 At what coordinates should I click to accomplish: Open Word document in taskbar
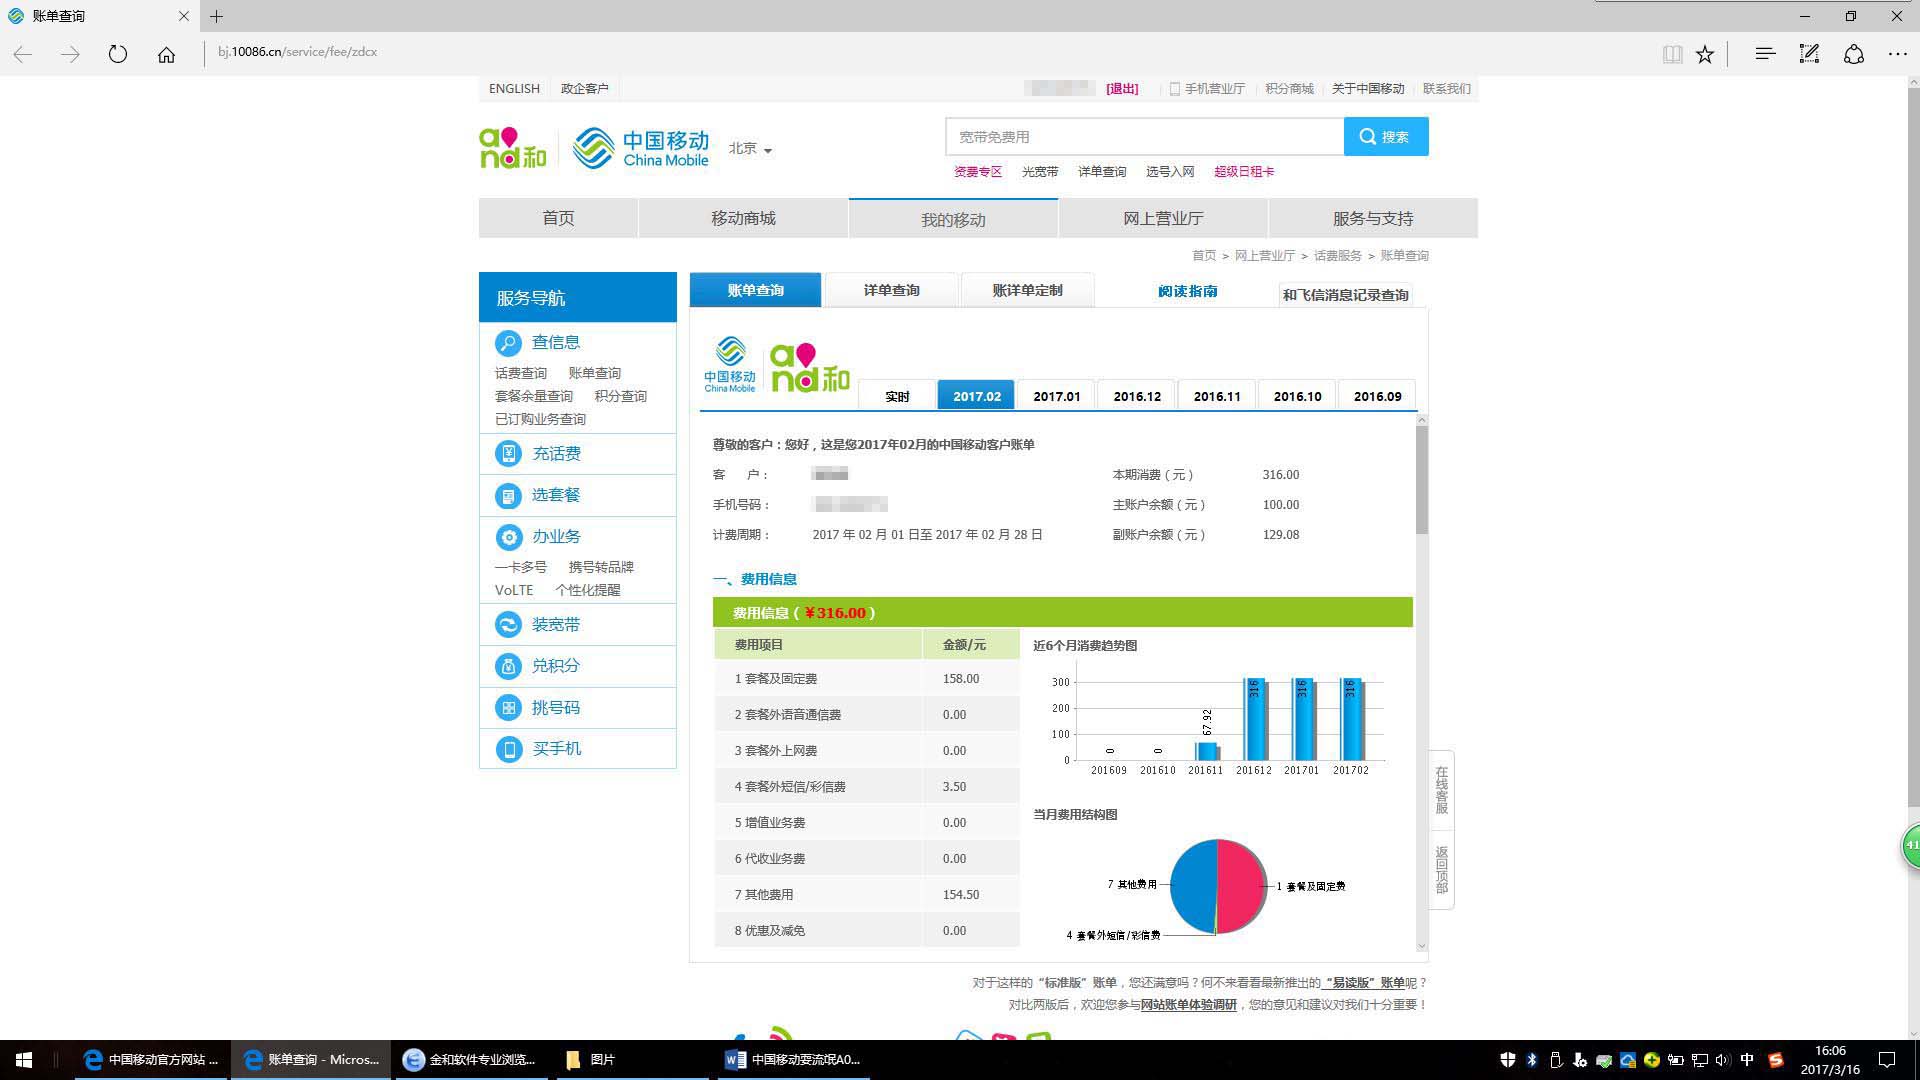pyautogui.click(x=795, y=1060)
